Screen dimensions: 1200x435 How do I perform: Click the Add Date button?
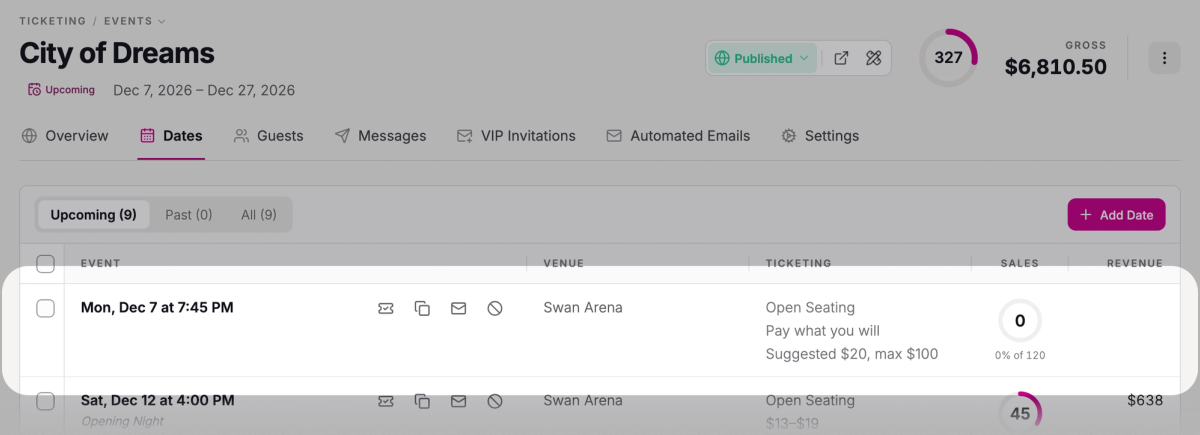[1116, 214]
